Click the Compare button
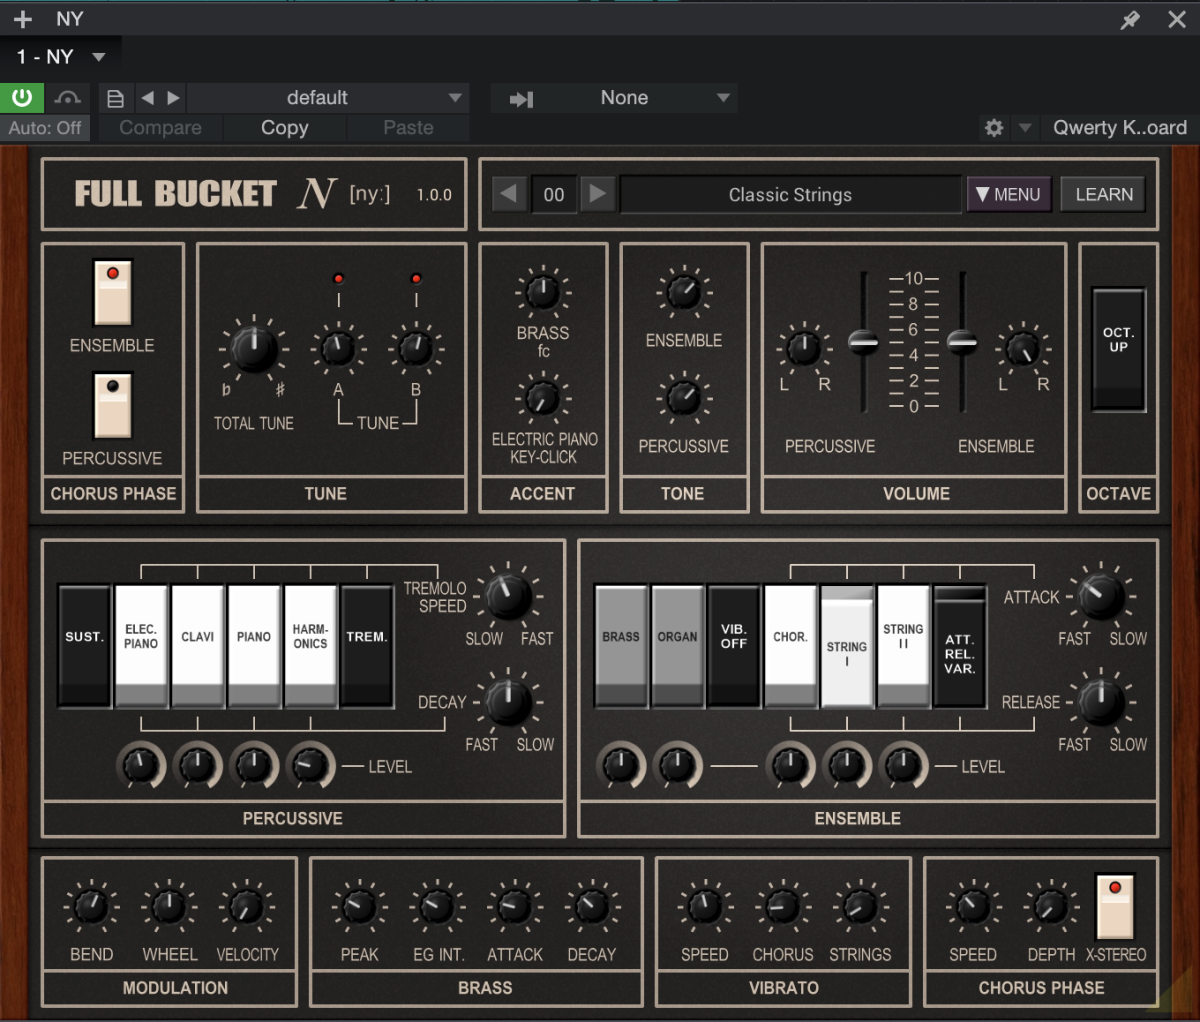Screen dimensions: 1200x1022 click(x=160, y=128)
